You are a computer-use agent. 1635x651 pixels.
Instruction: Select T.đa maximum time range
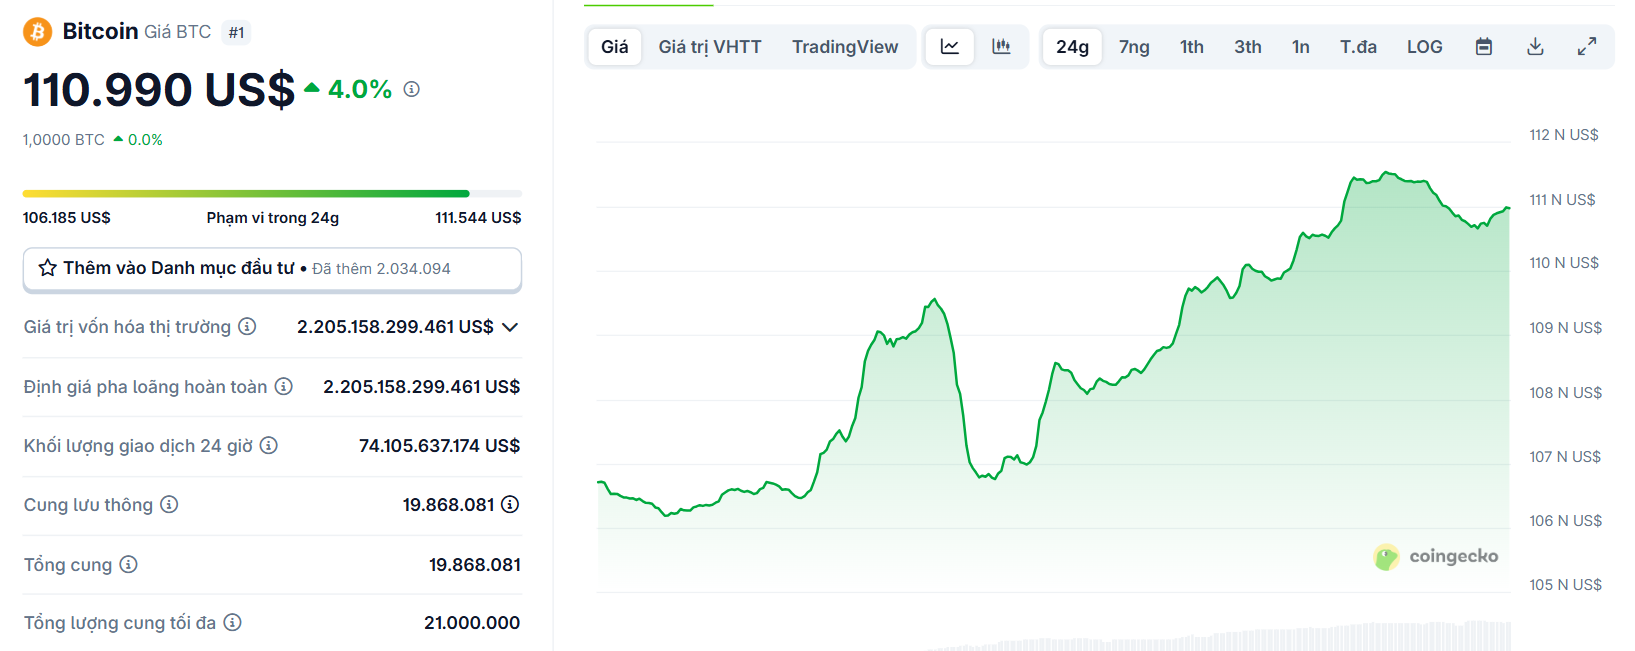[x=1359, y=47]
